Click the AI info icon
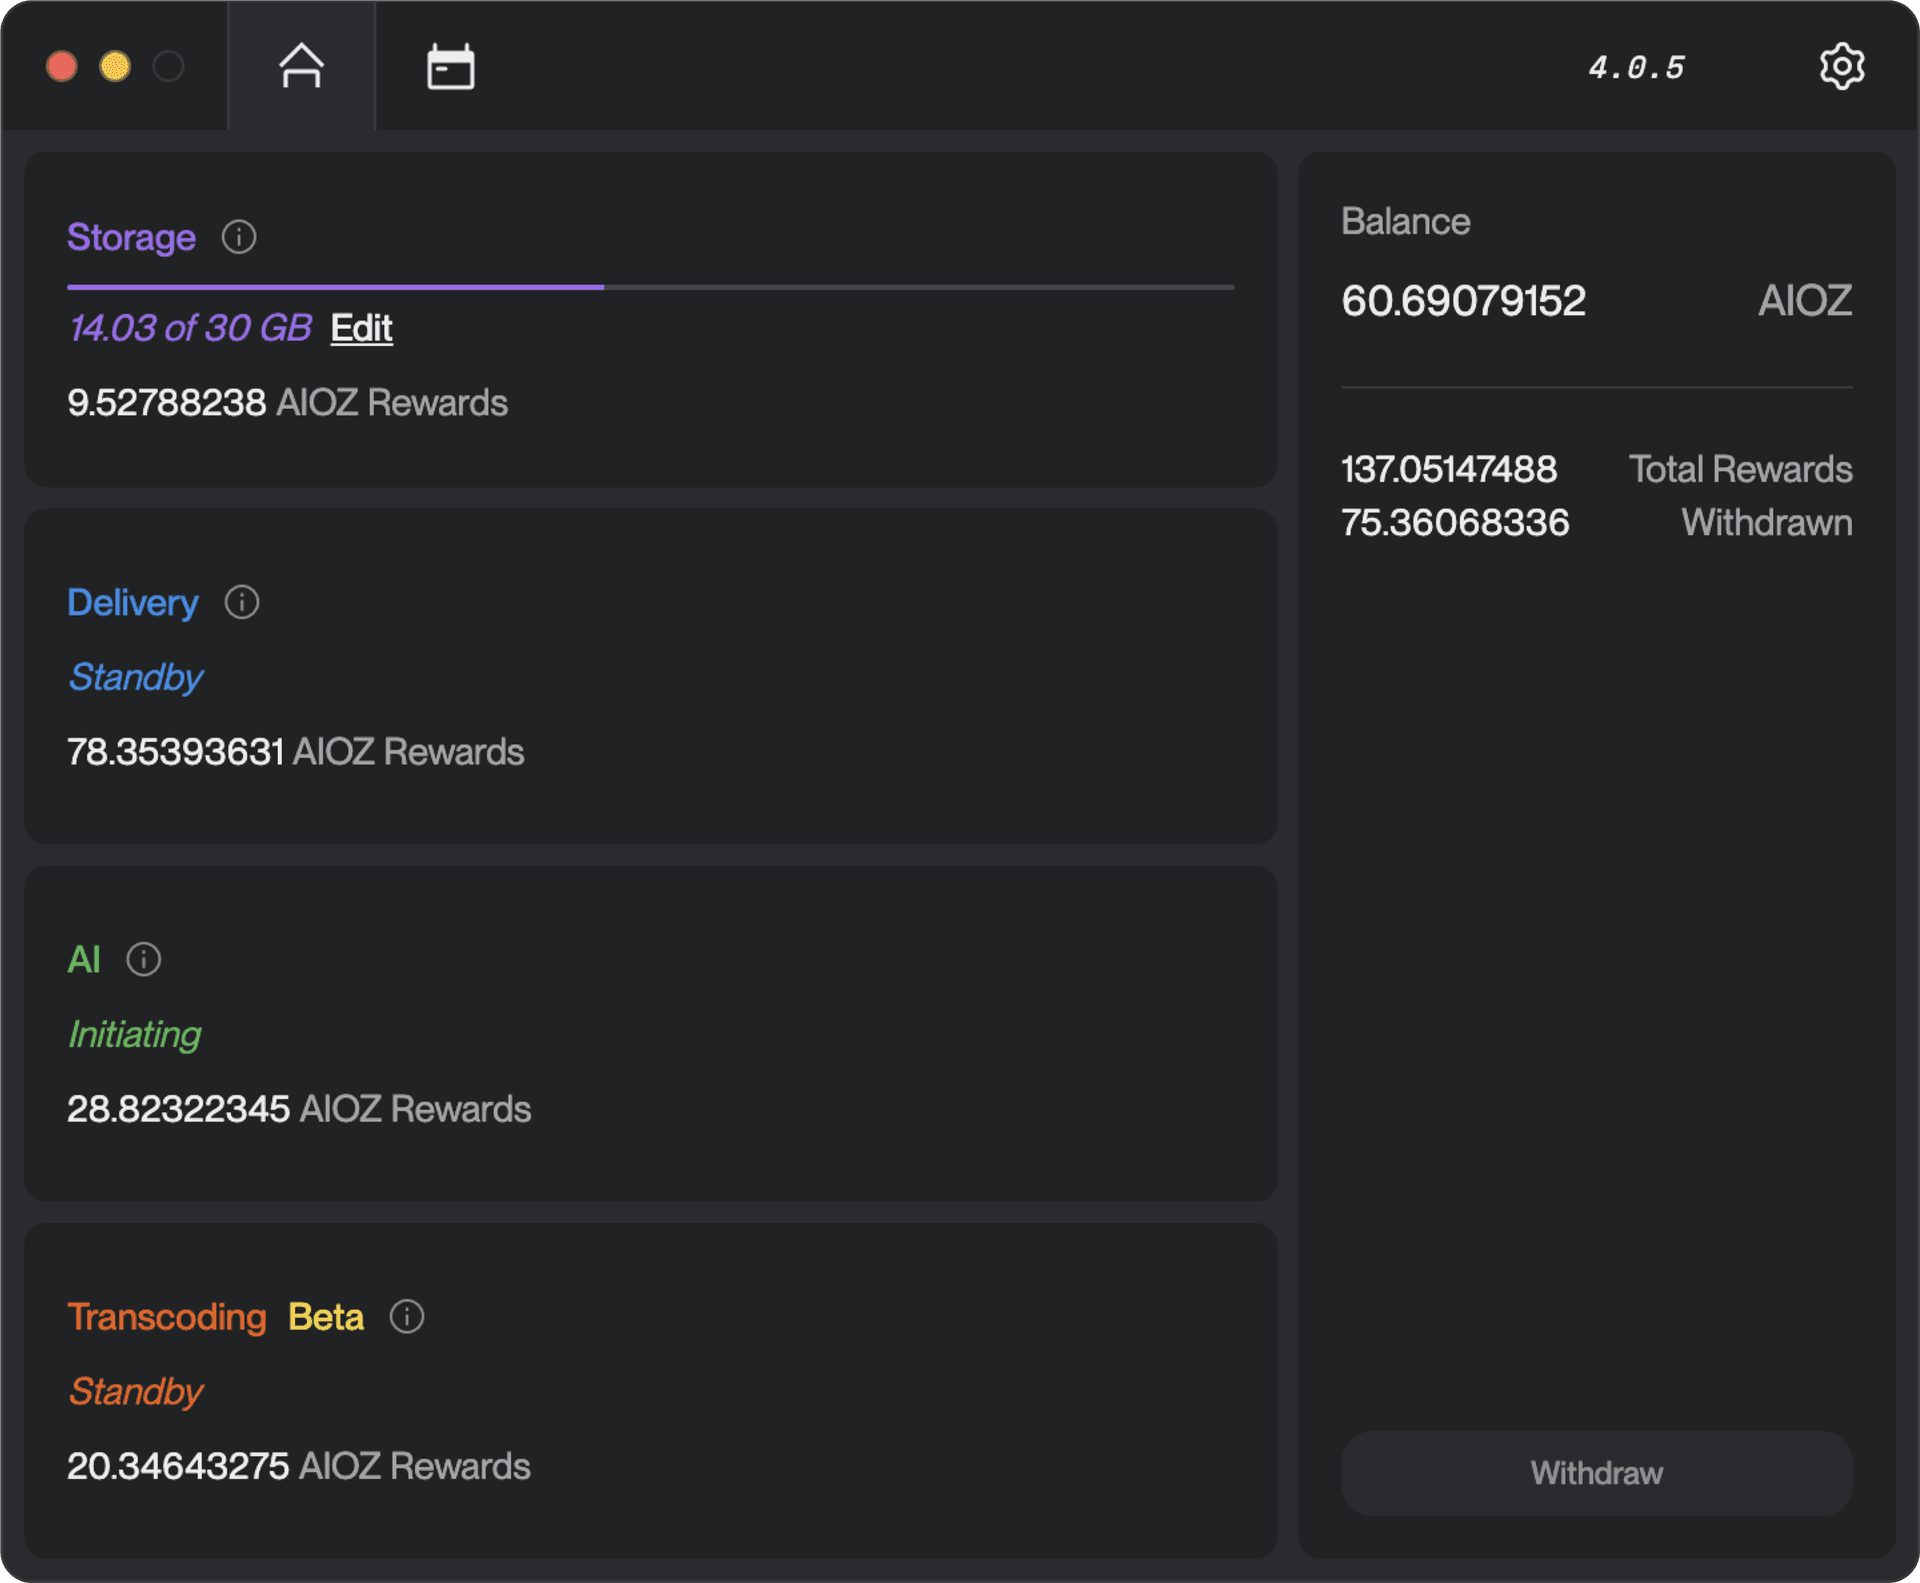The height and width of the screenshot is (1583, 1920). 143,960
